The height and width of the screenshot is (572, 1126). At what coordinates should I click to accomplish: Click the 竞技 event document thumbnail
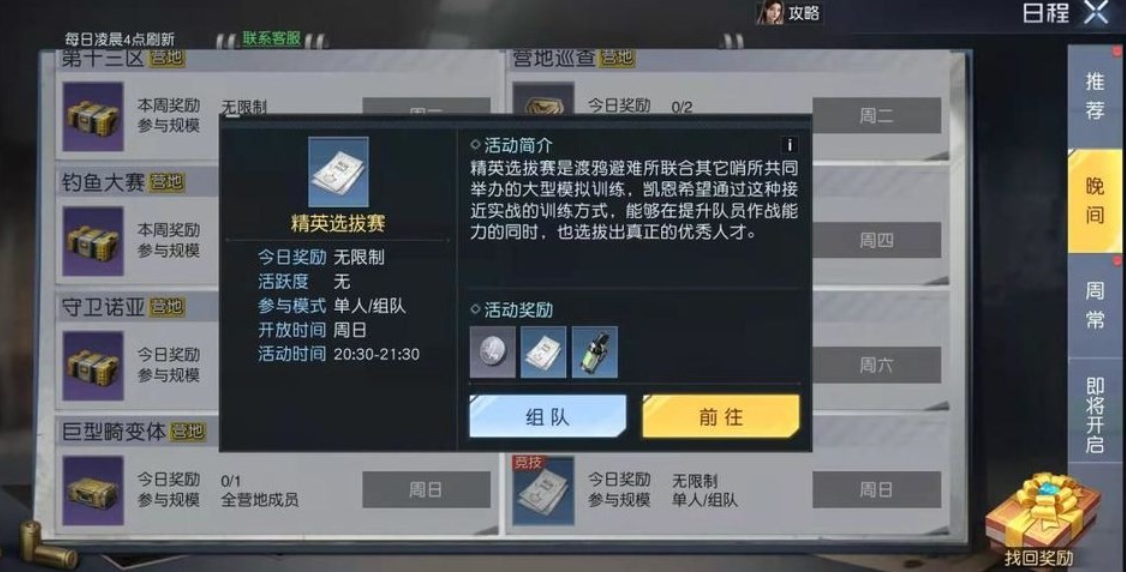point(543,490)
